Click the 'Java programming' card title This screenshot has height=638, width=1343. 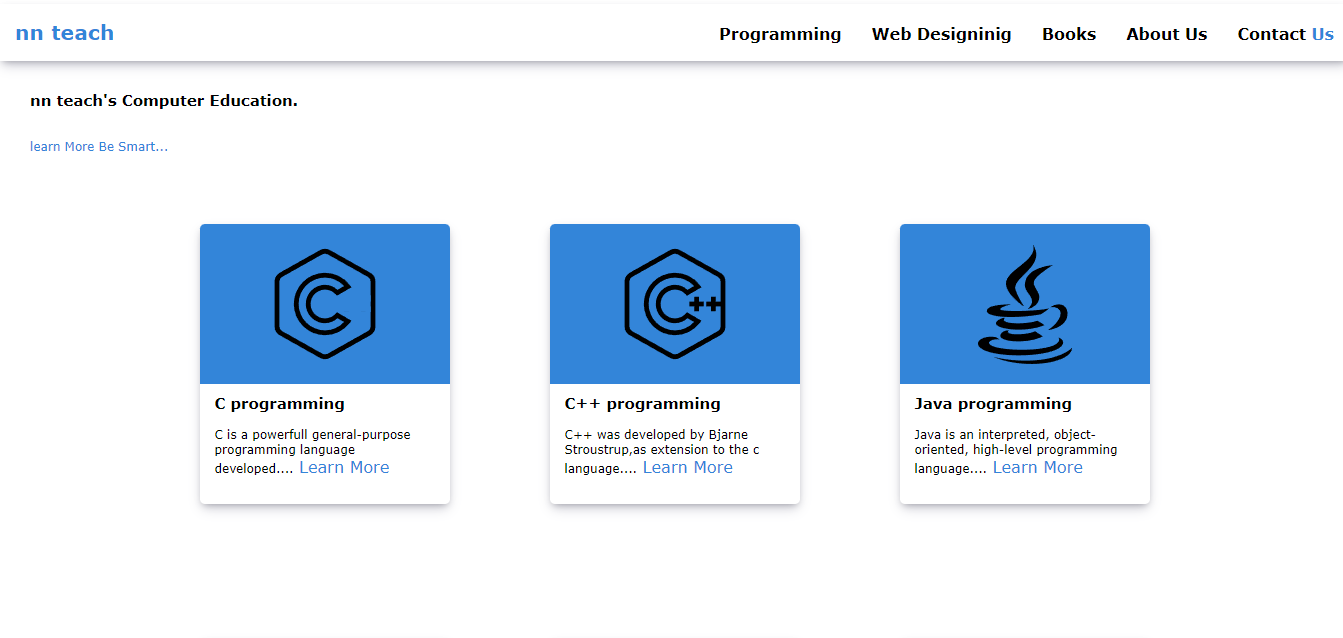992,404
